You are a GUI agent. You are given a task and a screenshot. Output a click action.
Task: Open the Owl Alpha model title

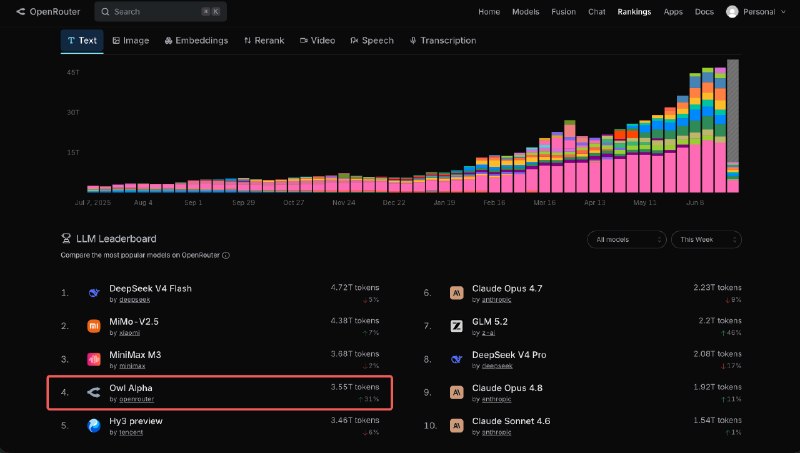pos(131,388)
